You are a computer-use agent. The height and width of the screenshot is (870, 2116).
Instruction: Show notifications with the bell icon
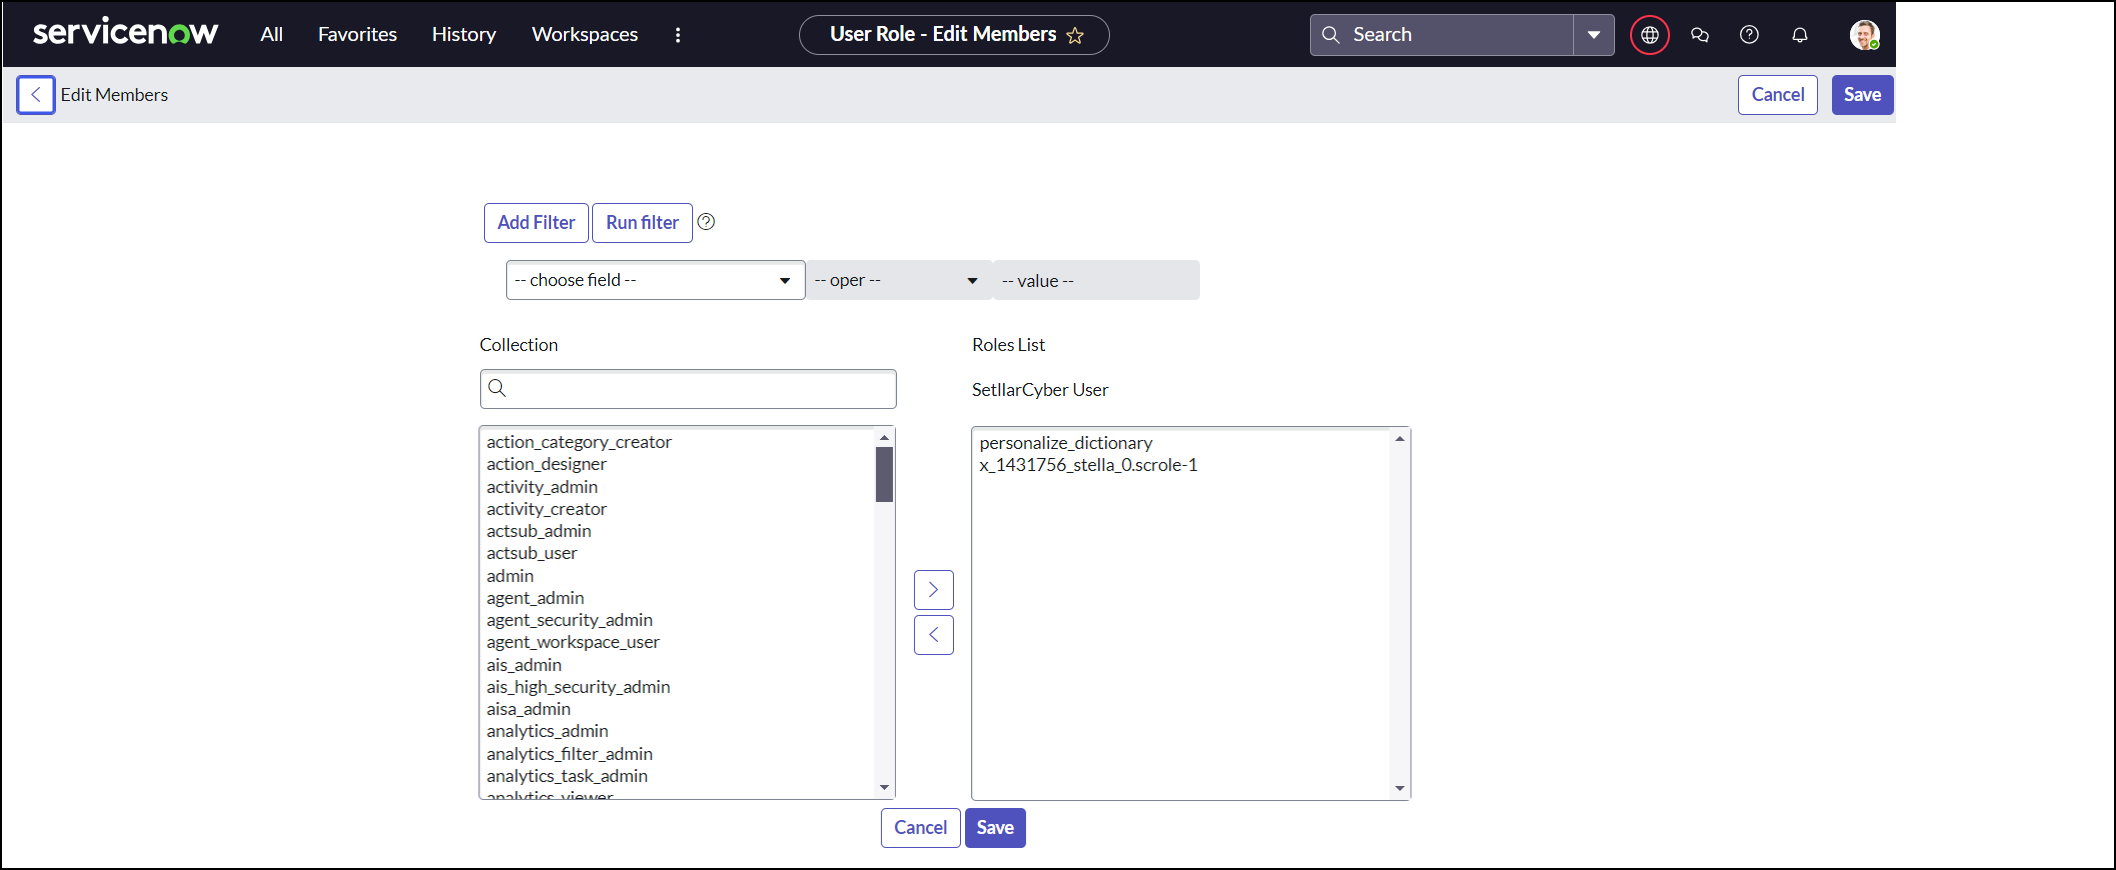pyautogui.click(x=1799, y=35)
